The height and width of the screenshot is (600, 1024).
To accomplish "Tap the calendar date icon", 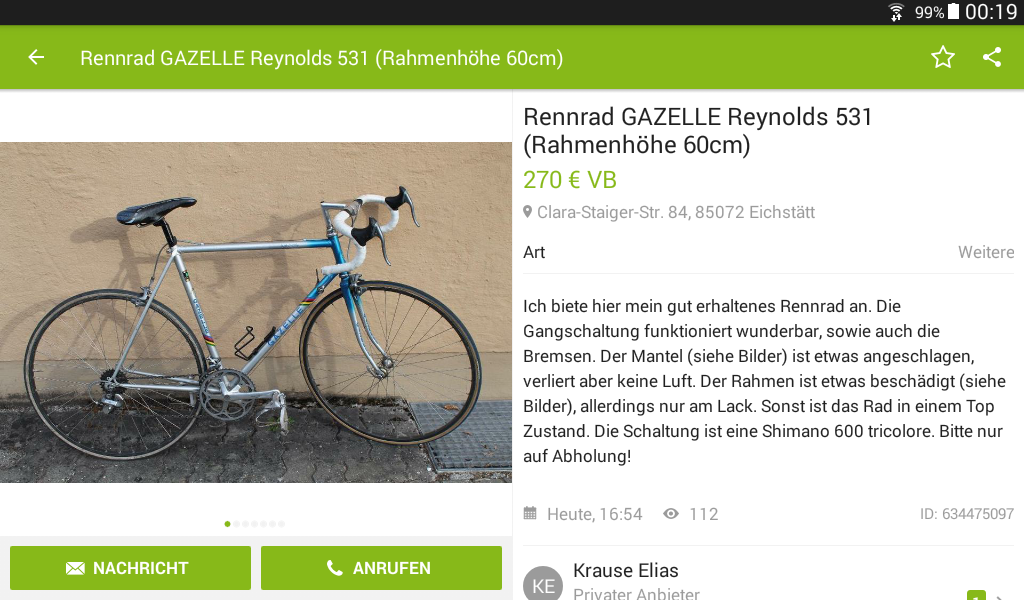I will pos(530,513).
